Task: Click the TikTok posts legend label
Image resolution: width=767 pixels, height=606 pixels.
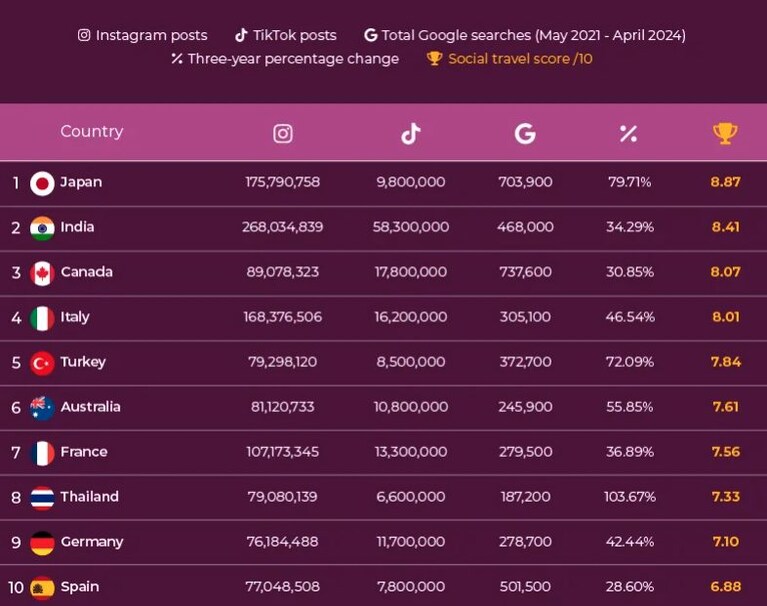Action: 286,35
